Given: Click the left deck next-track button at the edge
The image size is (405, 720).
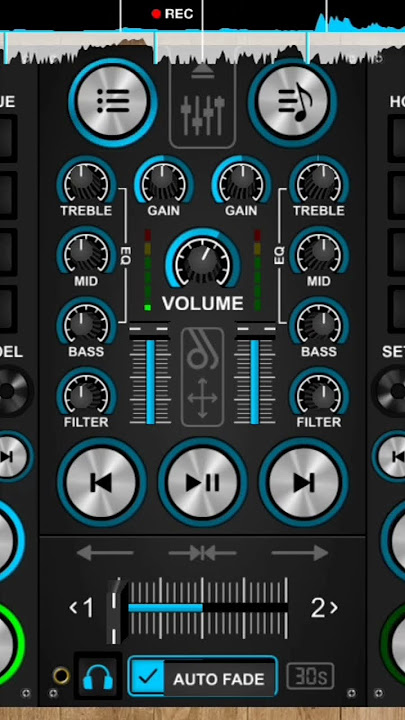Looking at the screenshot, I should click(x=8, y=456).
